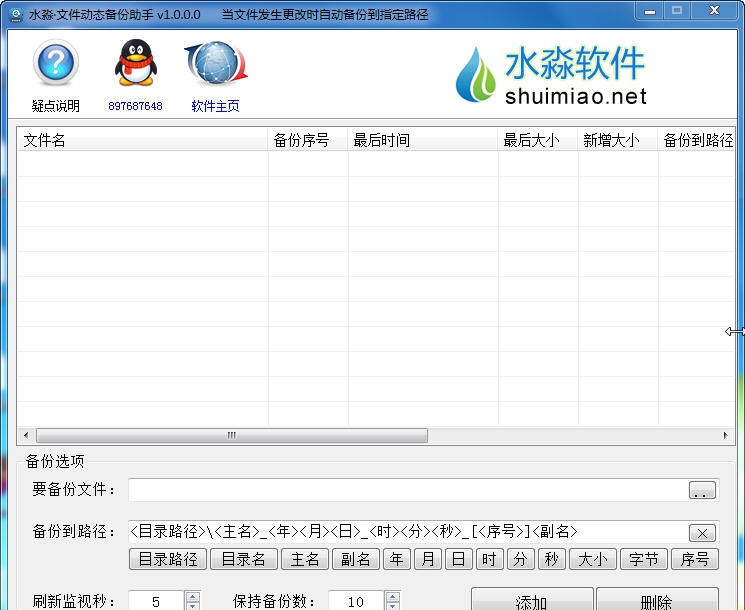
Task: Click the app icon in title bar
Action: click(x=16, y=14)
